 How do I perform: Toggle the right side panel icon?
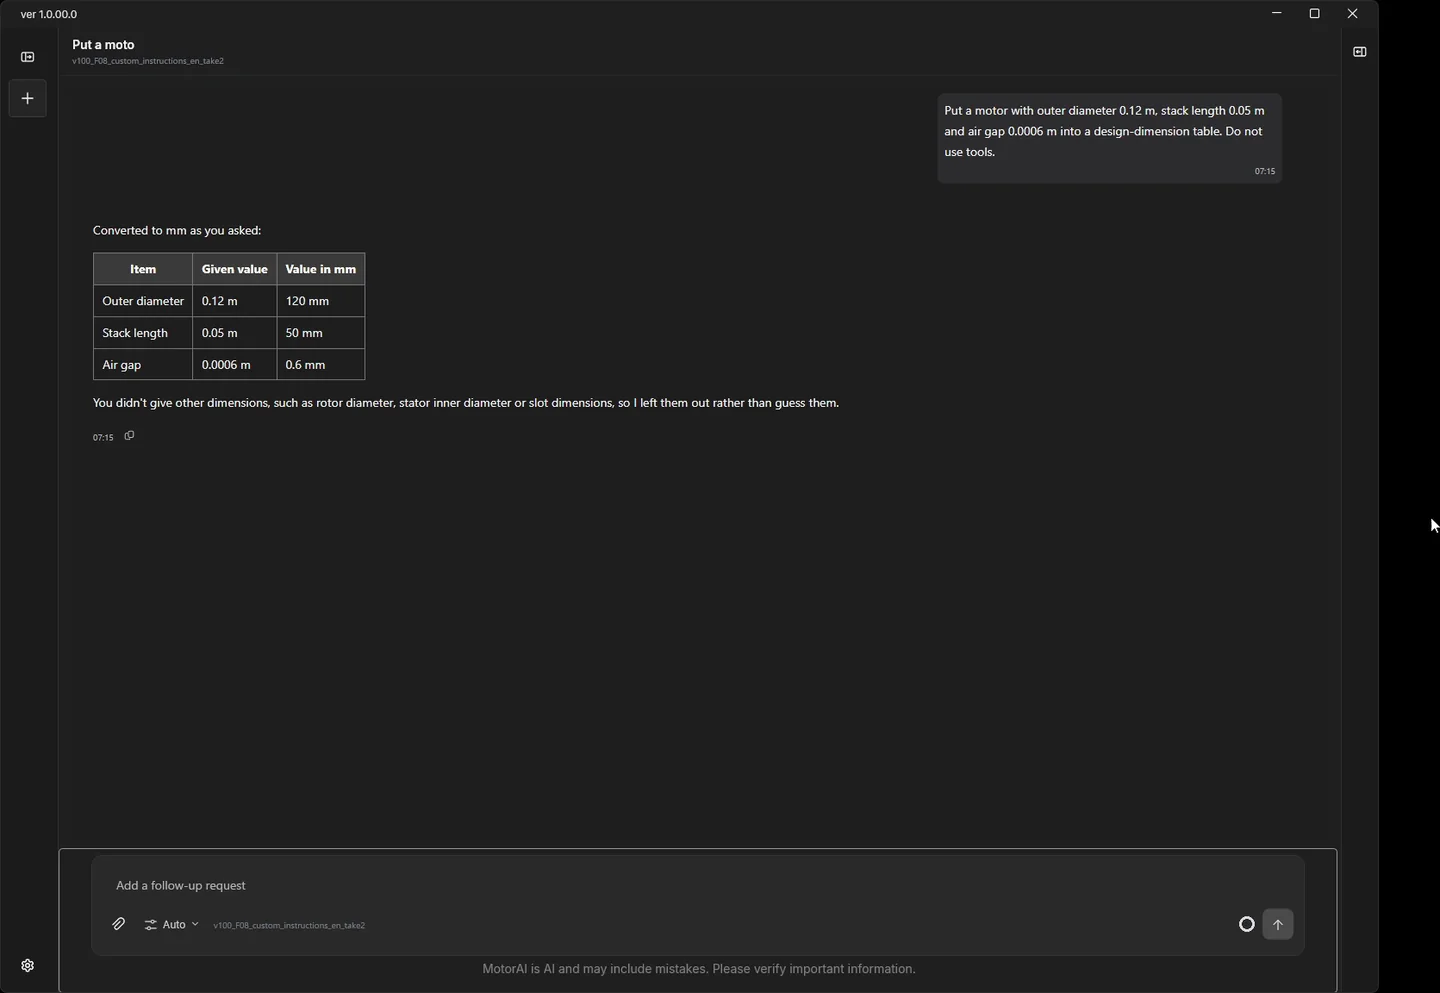pyautogui.click(x=1359, y=52)
